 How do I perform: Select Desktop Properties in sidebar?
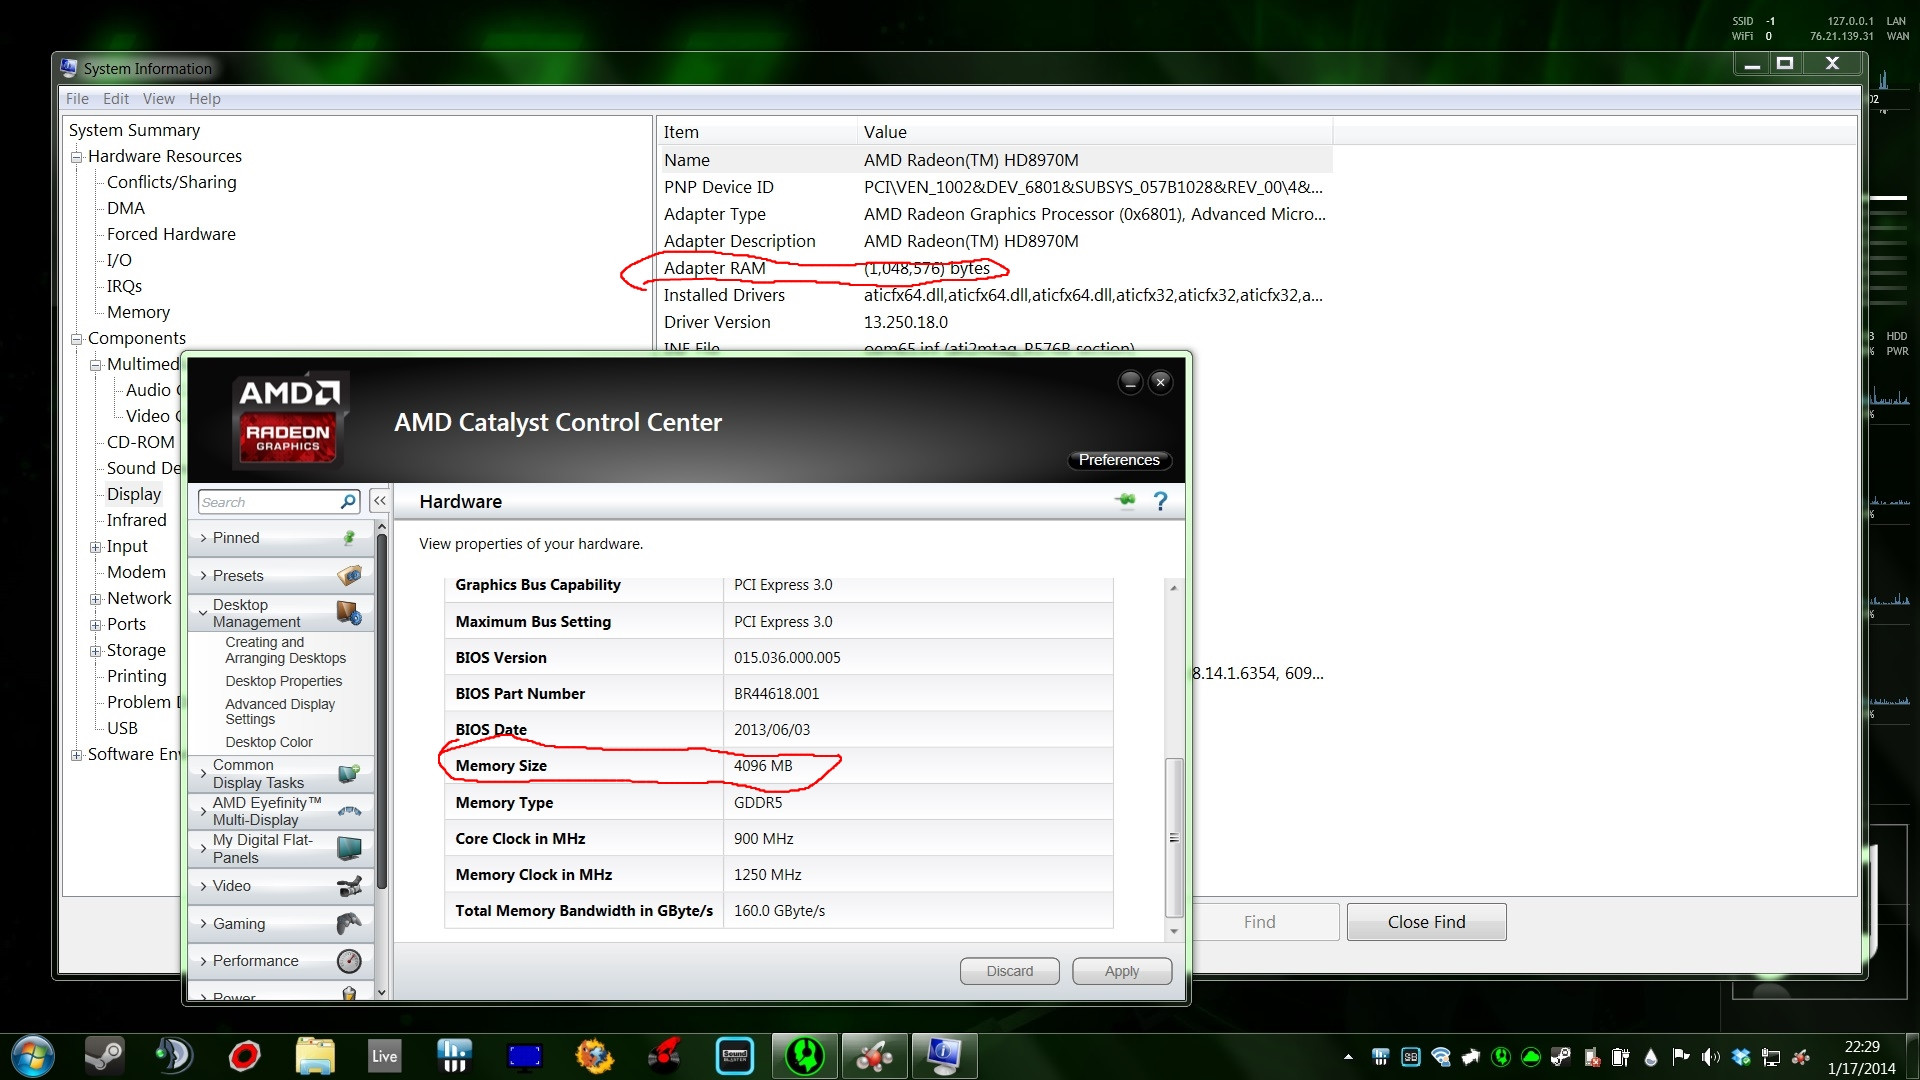point(284,681)
